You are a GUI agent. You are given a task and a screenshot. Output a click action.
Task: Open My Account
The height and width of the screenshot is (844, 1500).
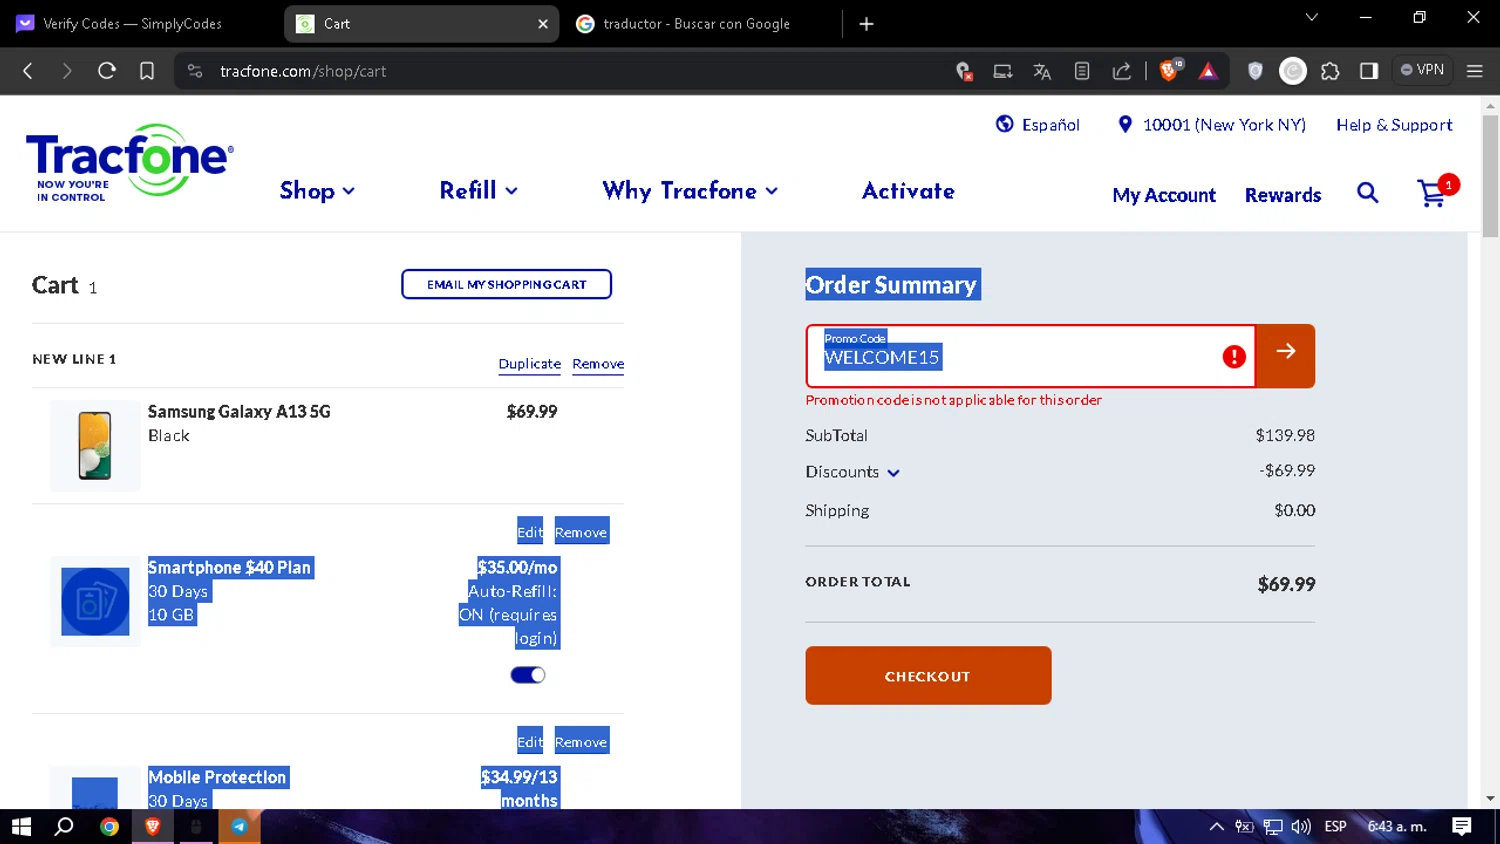pos(1164,195)
